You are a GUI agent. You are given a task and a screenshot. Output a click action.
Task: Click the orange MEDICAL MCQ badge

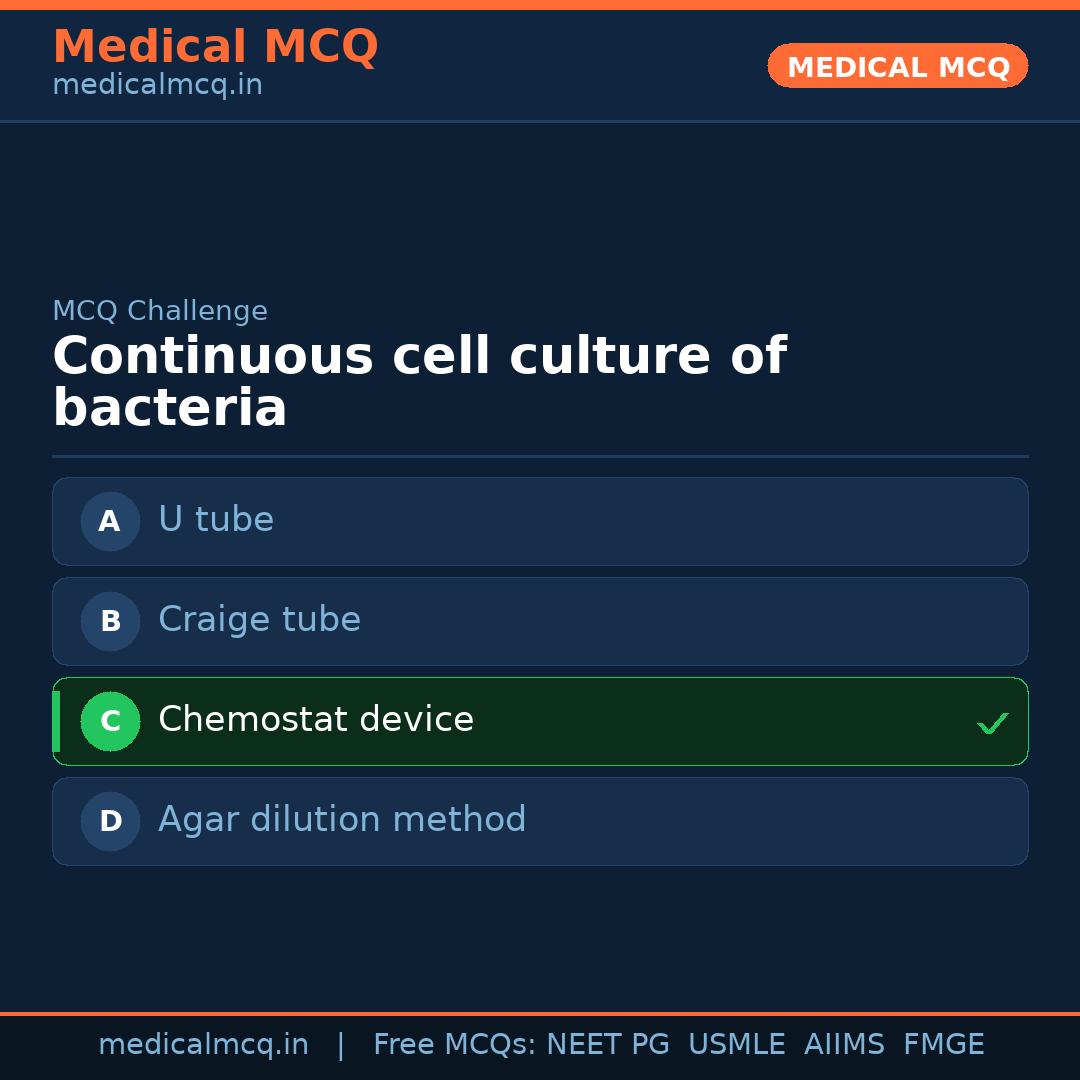tap(897, 66)
